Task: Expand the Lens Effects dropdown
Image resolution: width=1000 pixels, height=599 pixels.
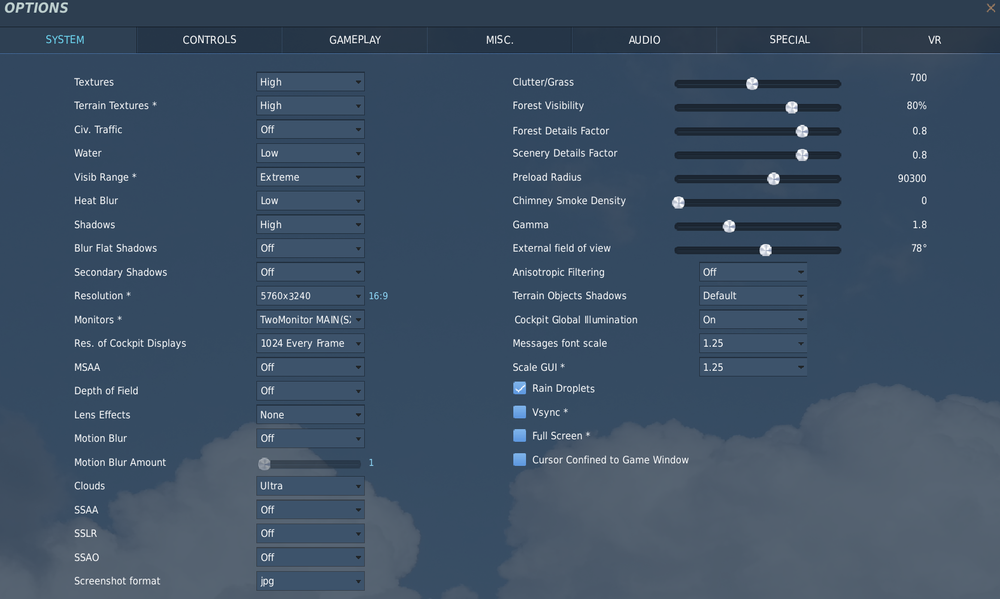Action: [x=310, y=415]
